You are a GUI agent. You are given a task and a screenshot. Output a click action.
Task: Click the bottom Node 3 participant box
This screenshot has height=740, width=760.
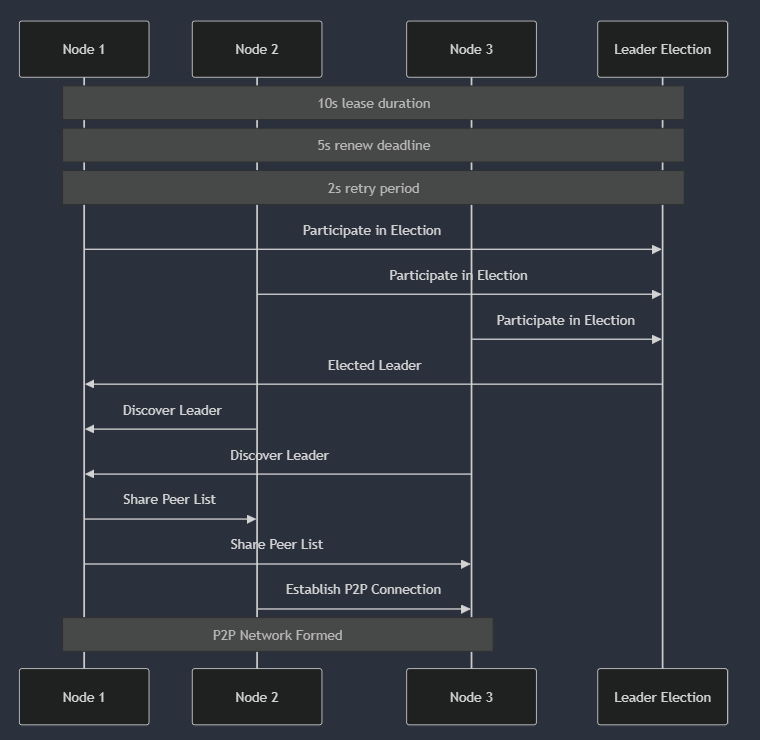click(x=471, y=697)
